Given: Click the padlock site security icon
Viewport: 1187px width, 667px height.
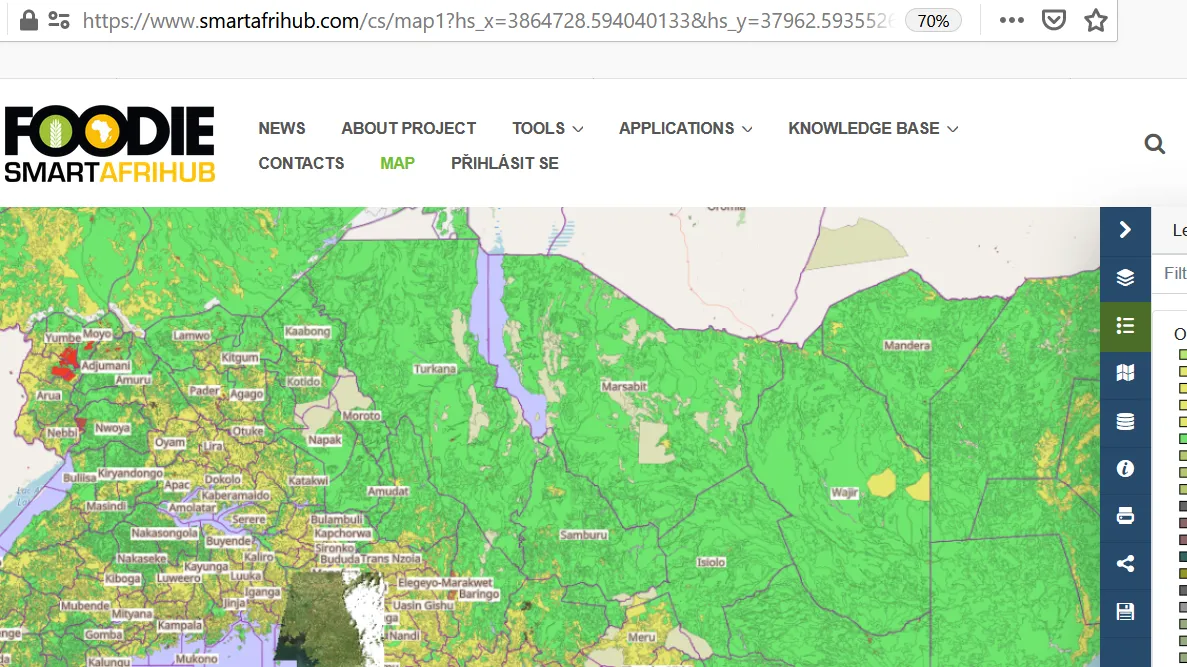Looking at the screenshot, I should [29, 20].
